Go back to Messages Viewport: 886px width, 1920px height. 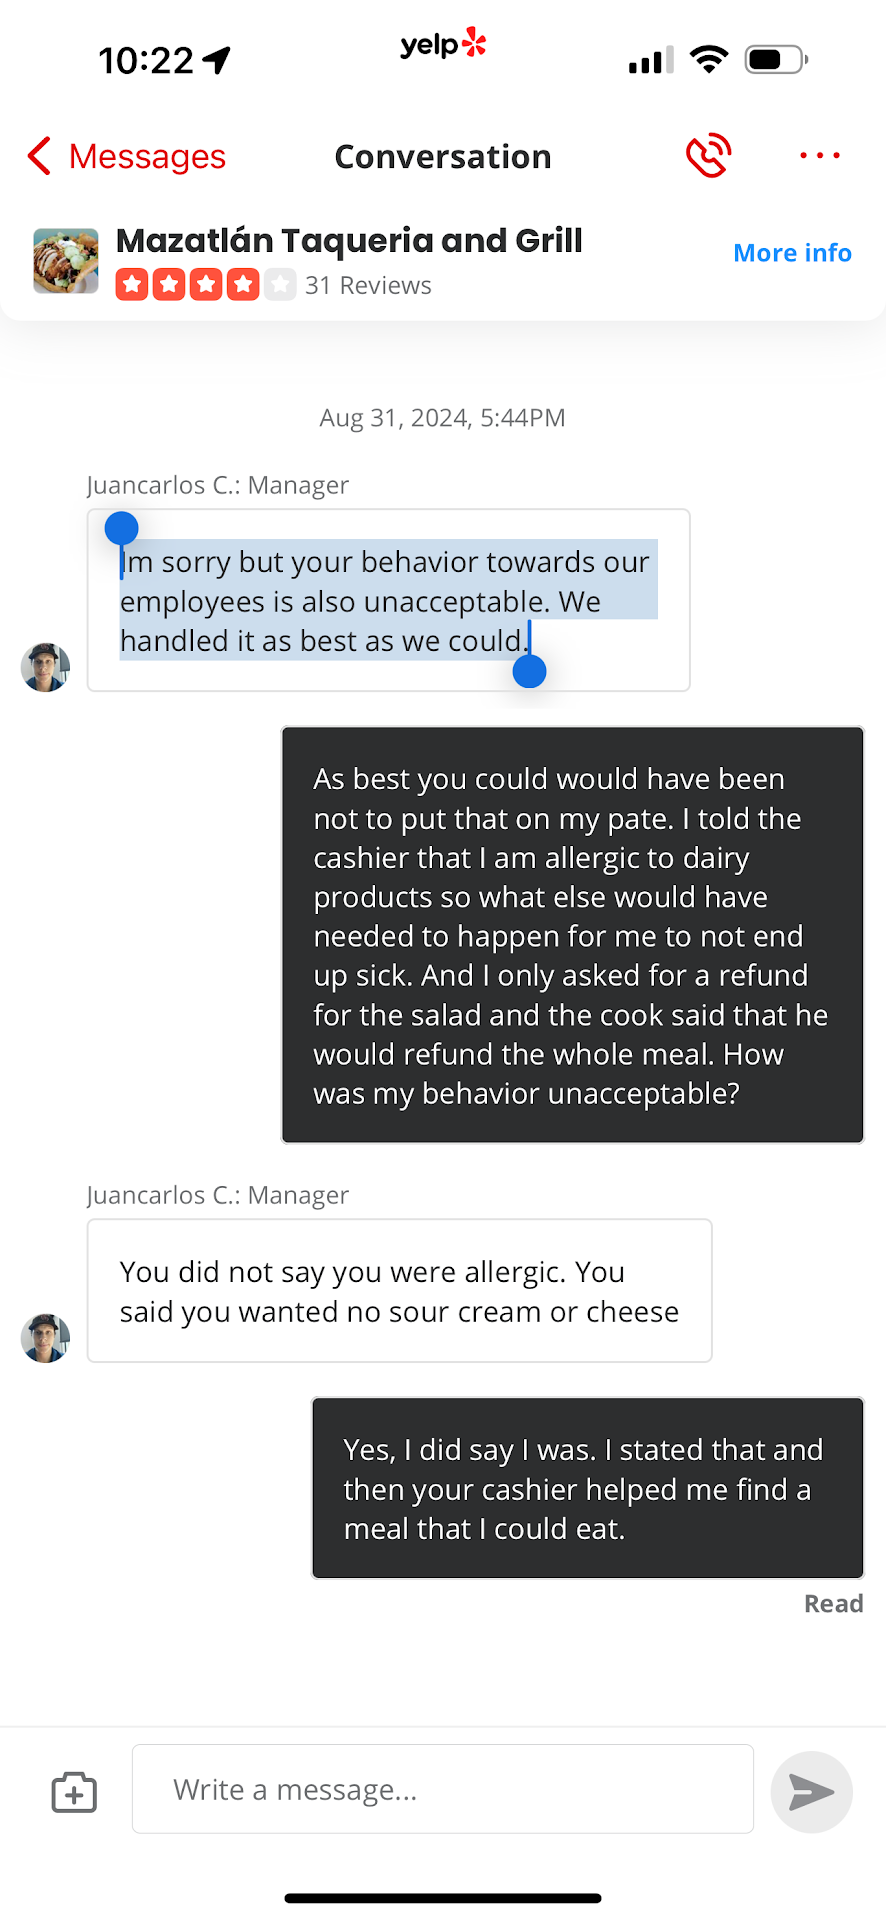146,157
